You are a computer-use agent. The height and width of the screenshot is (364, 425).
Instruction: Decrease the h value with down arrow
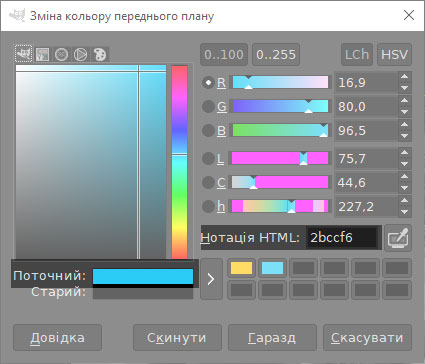405,212
